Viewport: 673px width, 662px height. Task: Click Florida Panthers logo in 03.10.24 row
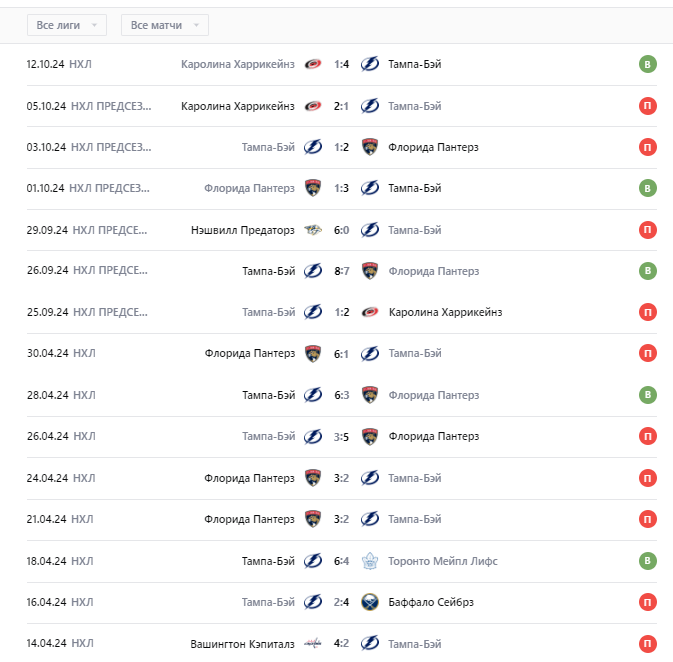[370, 147]
